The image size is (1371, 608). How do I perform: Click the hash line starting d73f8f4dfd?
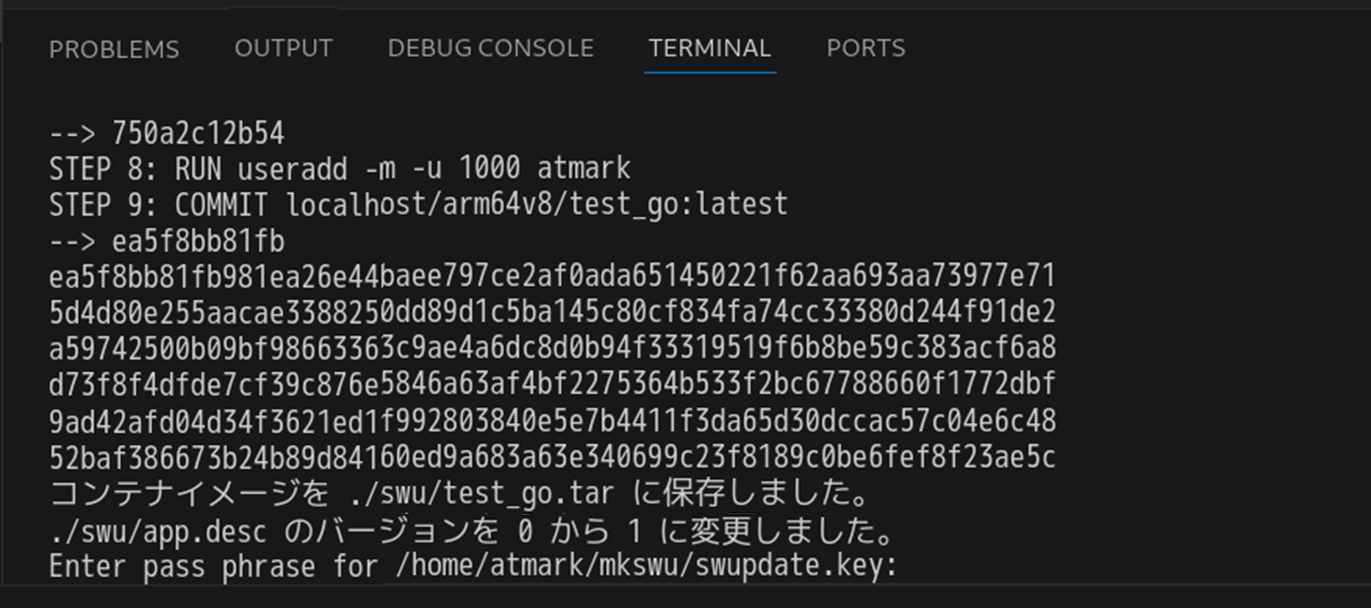(x=552, y=385)
